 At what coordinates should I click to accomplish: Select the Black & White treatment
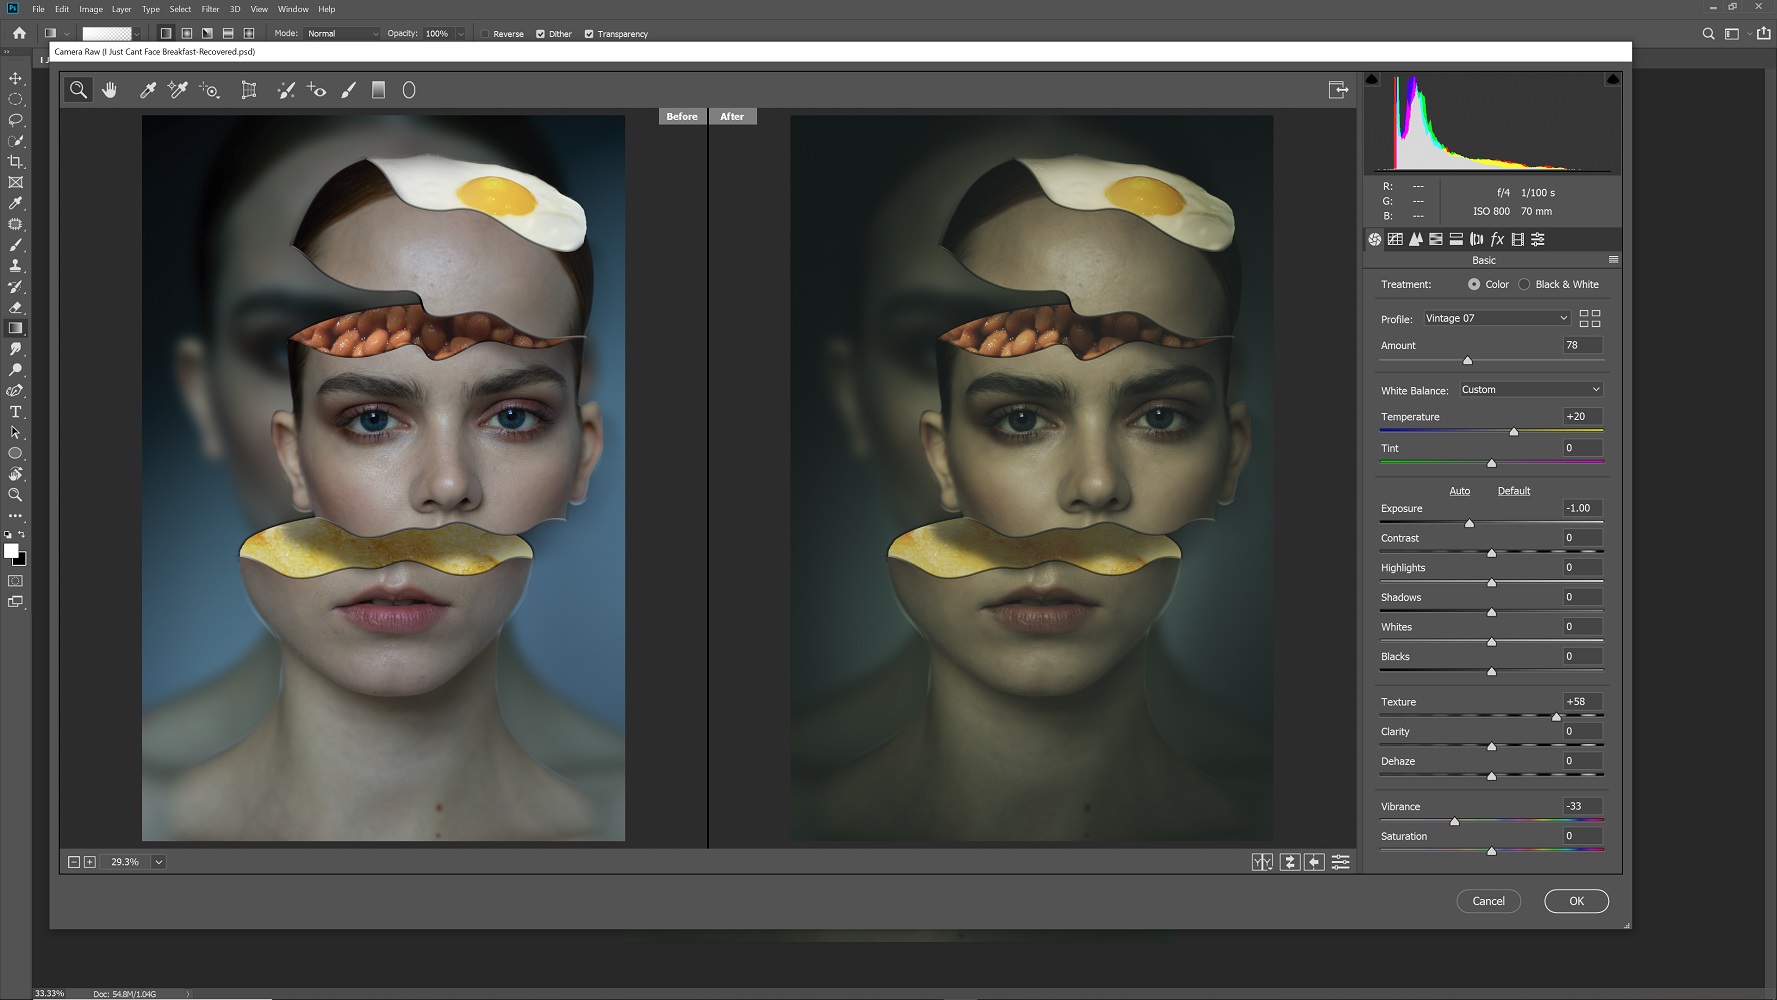[1524, 284]
